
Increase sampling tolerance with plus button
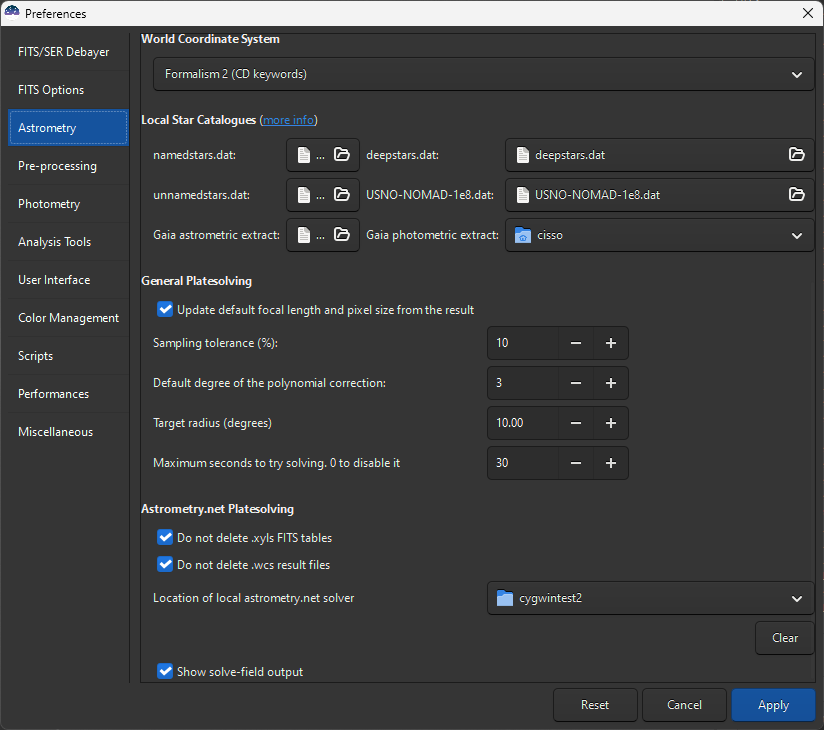(x=610, y=343)
